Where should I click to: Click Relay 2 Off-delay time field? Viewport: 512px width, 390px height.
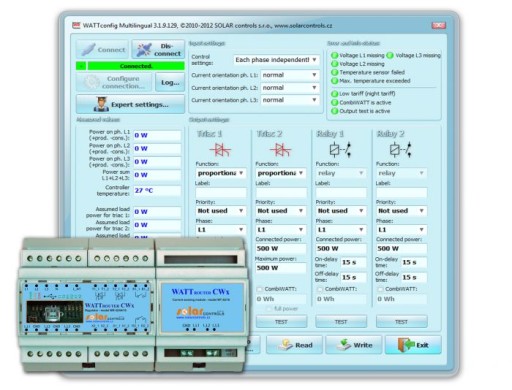(414, 277)
